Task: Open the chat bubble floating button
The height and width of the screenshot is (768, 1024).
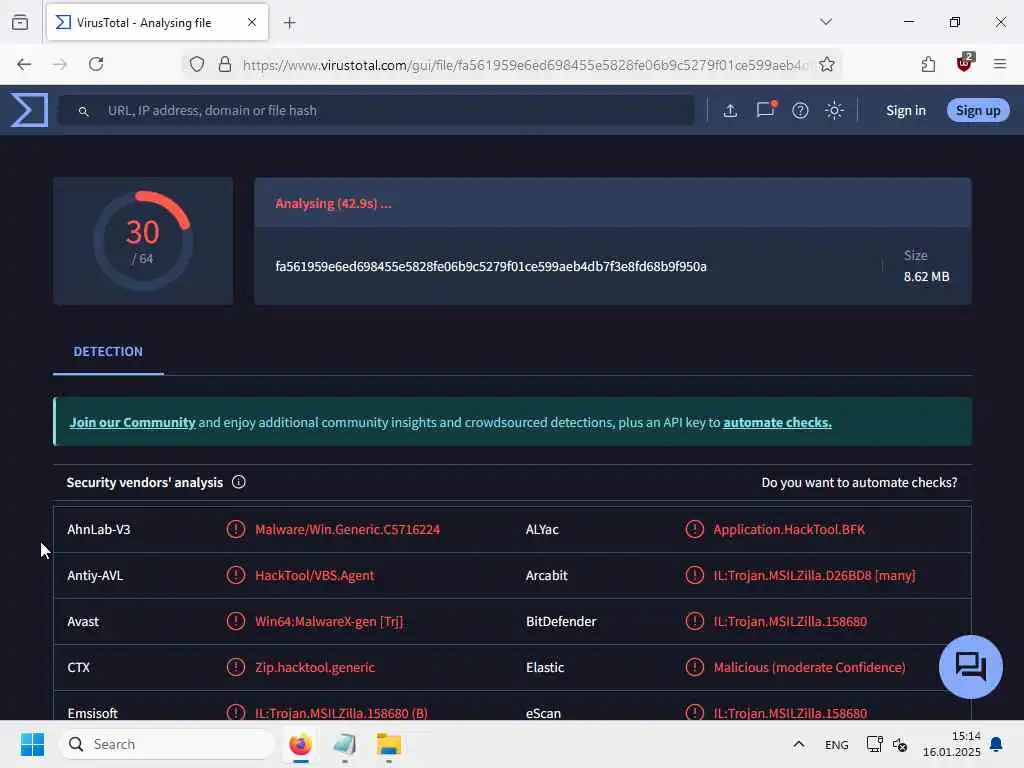Action: click(x=970, y=666)
